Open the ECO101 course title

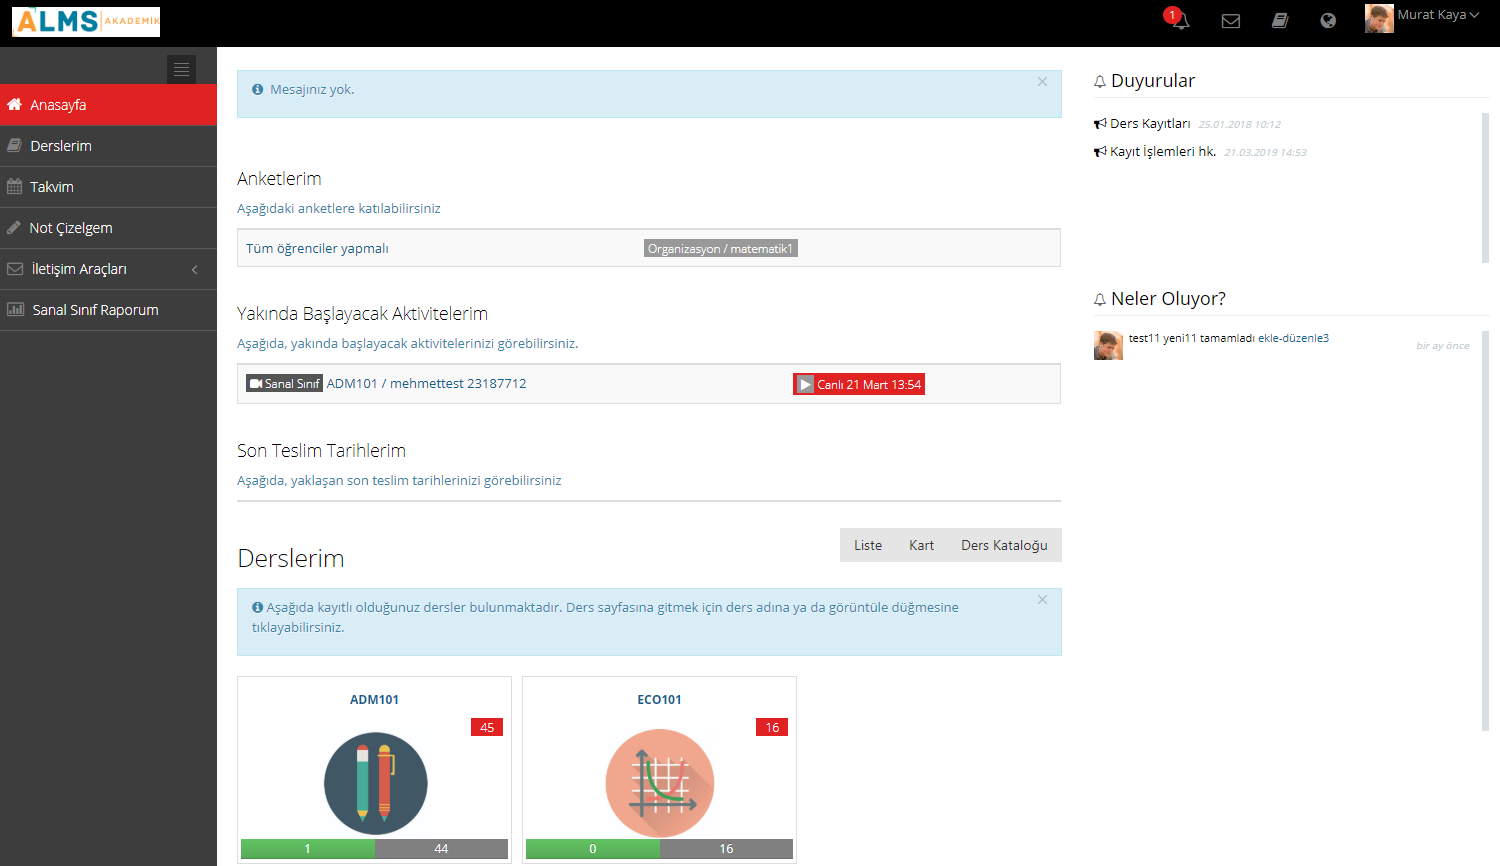(659, 700)
